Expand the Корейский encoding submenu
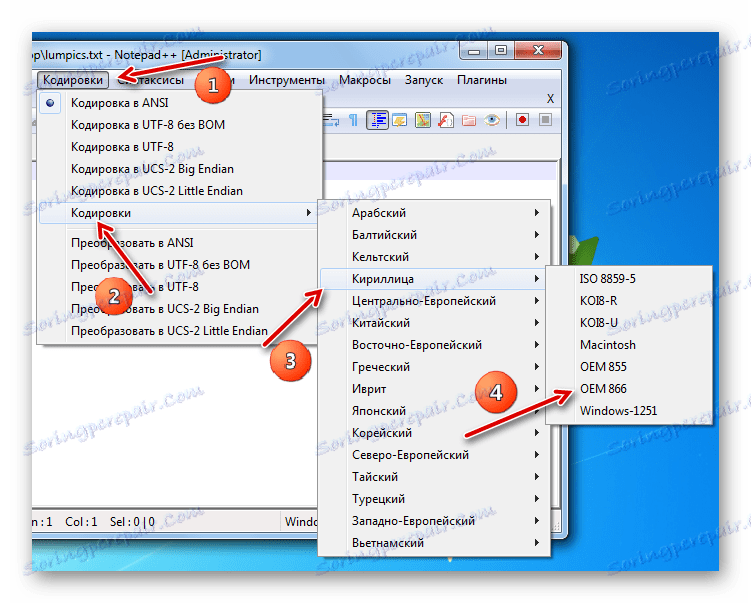 pos(434,433)
